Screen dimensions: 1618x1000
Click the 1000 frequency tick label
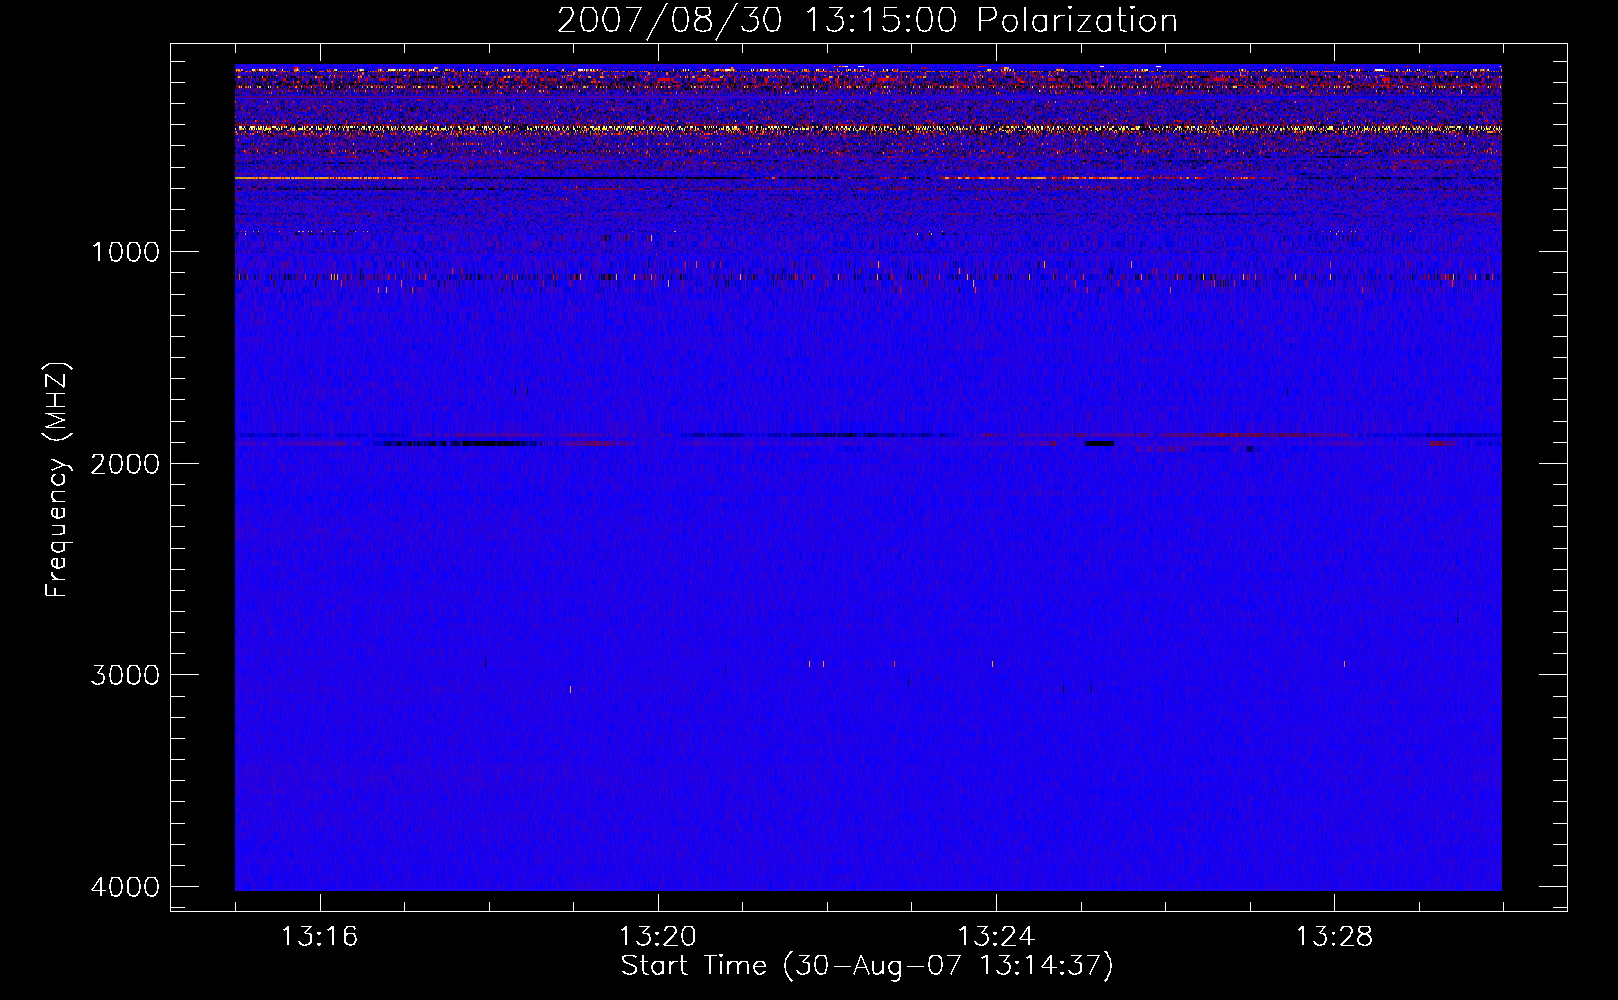(x=125, y=251)
